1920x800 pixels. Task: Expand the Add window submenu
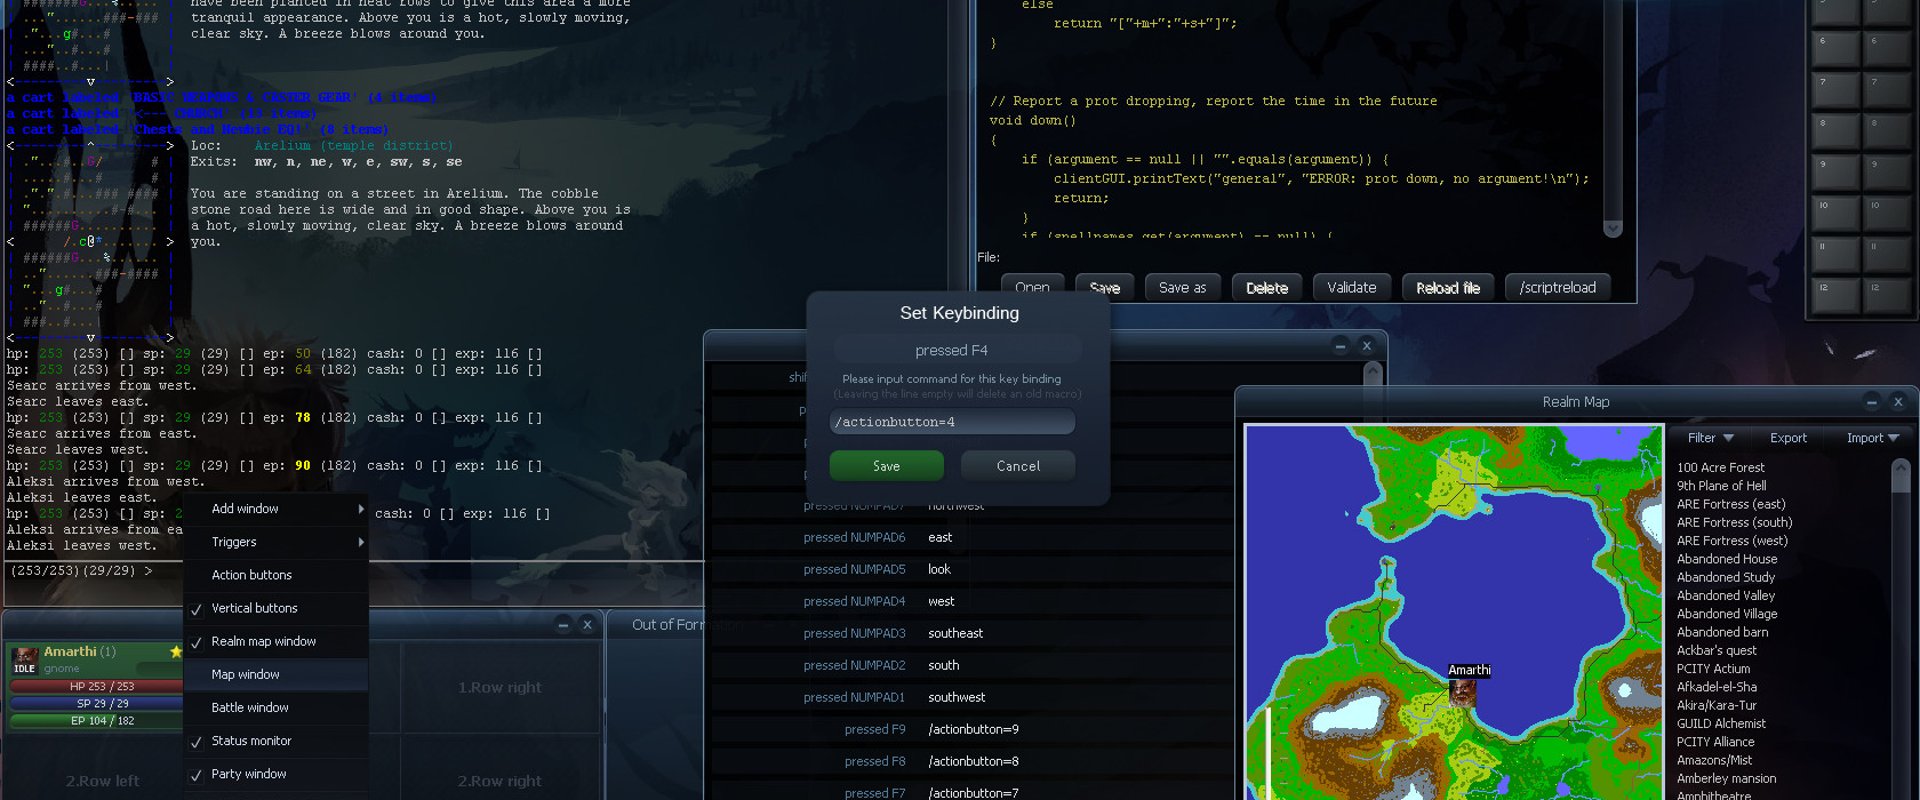(x=276, y=509)
